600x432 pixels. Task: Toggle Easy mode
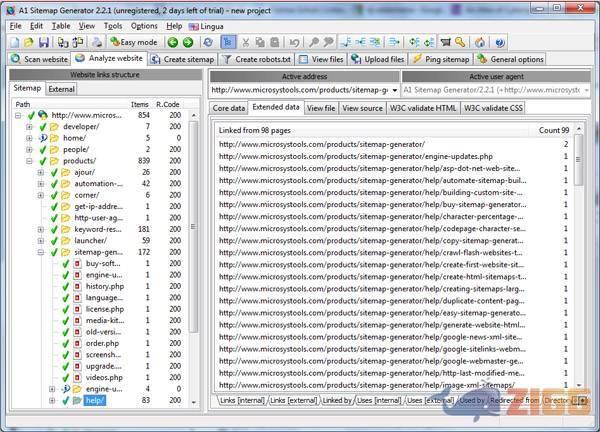click(134, 42)
